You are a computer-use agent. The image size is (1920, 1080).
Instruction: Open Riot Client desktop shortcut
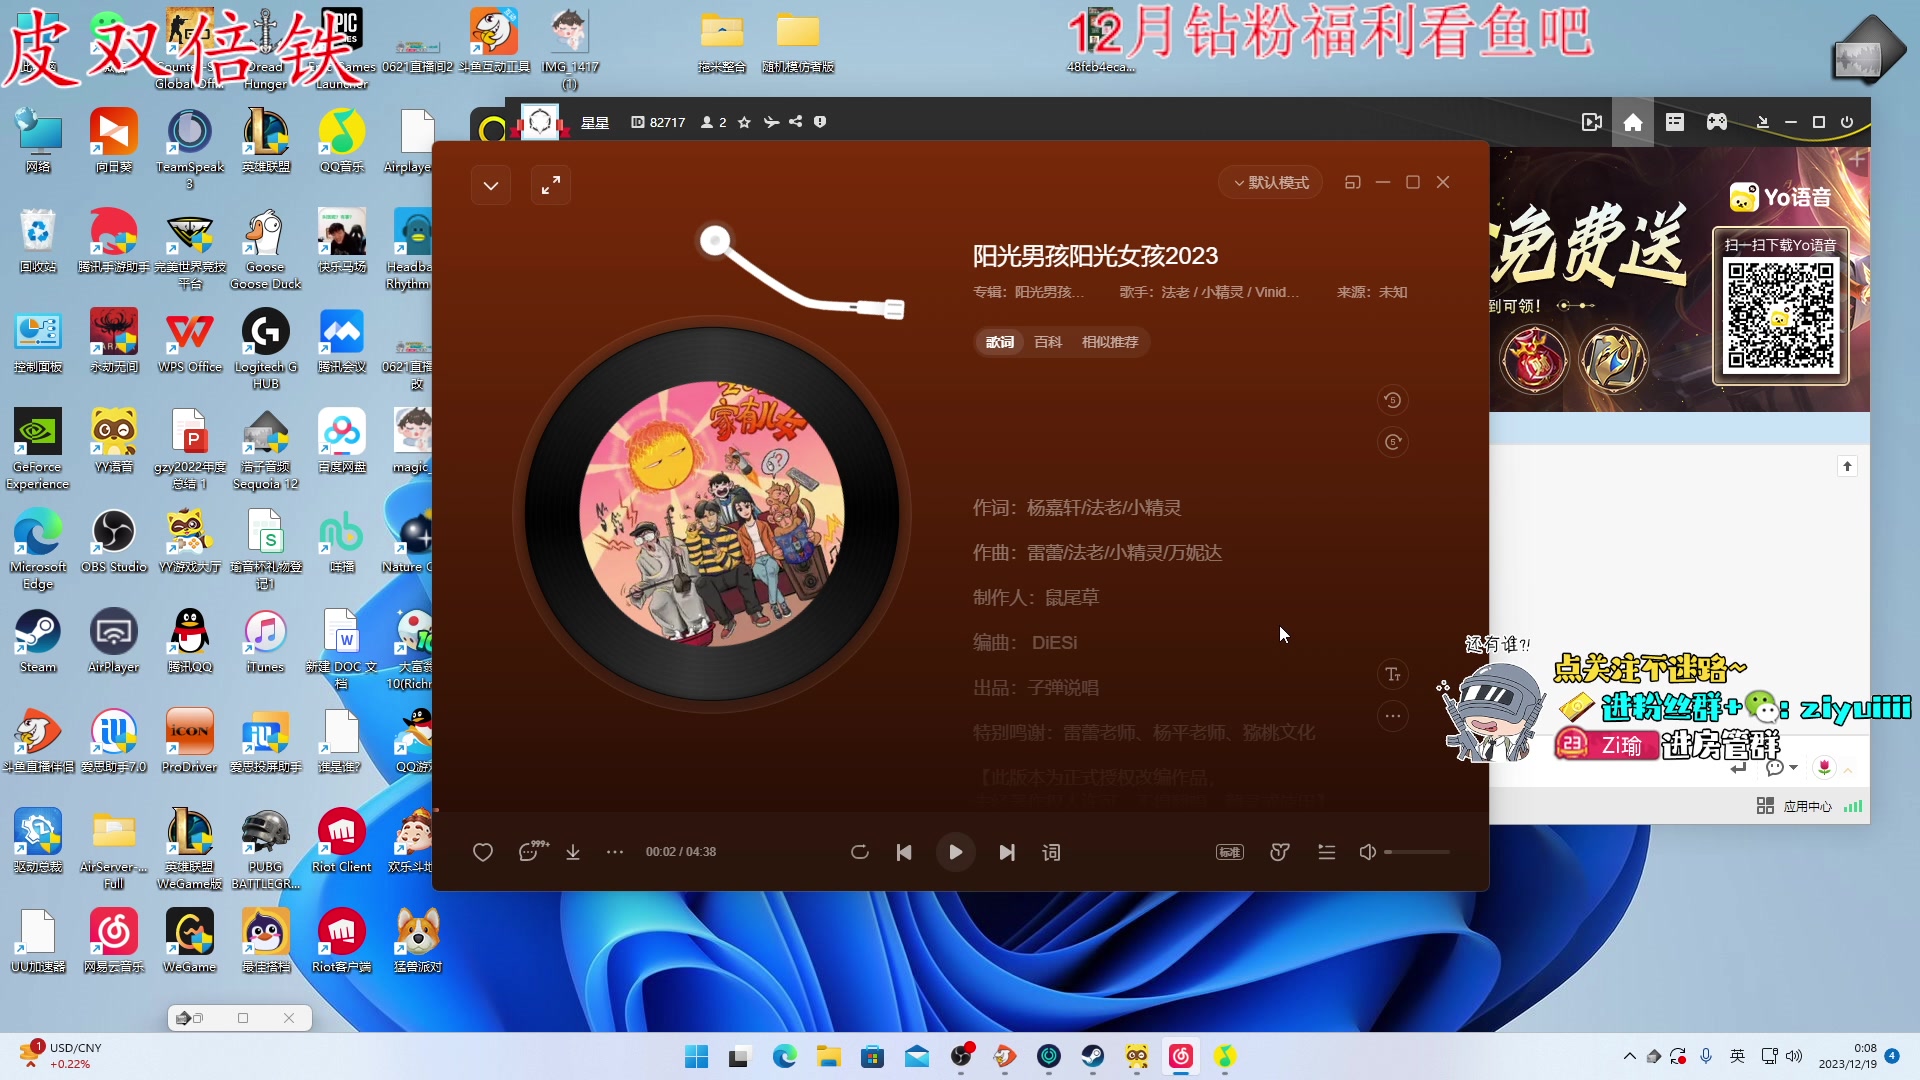341,842
